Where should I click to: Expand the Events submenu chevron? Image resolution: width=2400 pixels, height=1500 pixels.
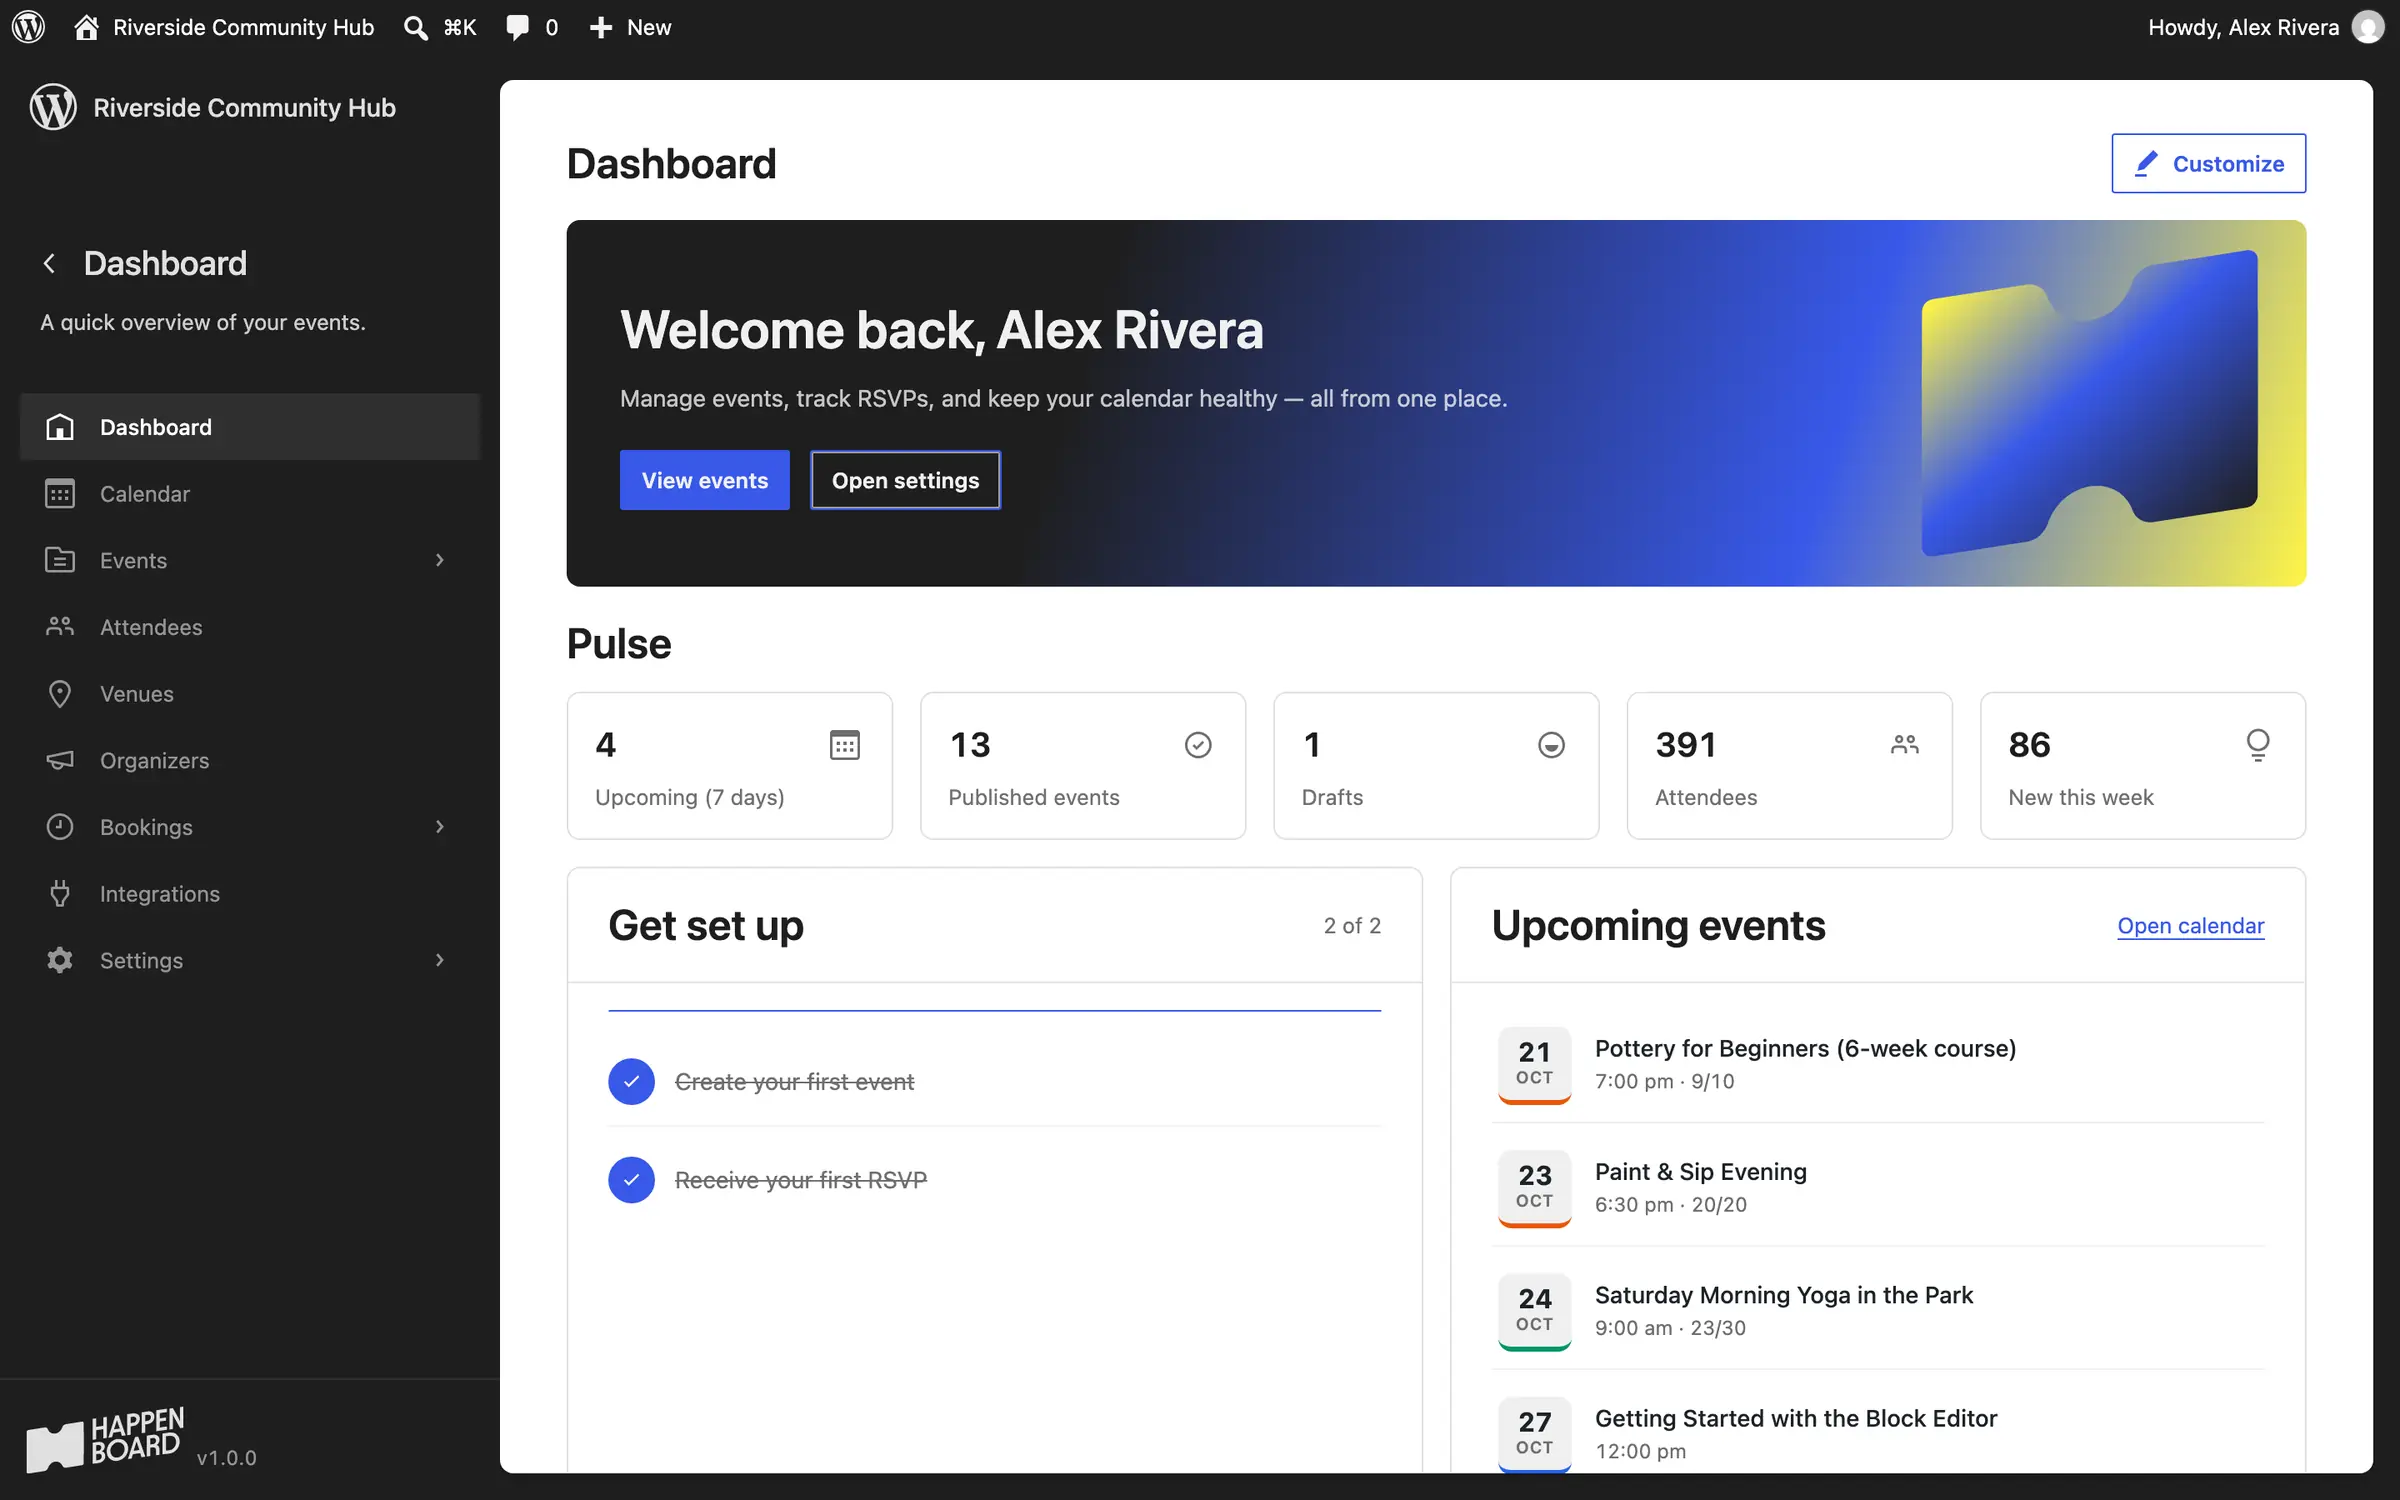coord(439,560)
